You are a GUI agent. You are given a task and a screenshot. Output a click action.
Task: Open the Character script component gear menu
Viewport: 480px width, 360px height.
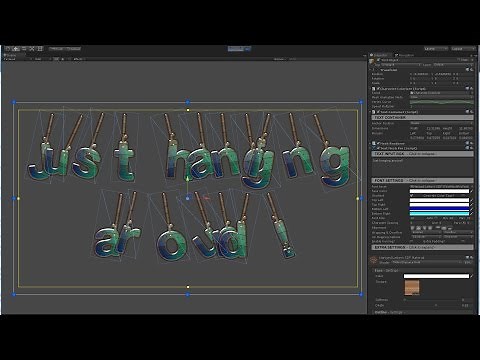(472, 88)
